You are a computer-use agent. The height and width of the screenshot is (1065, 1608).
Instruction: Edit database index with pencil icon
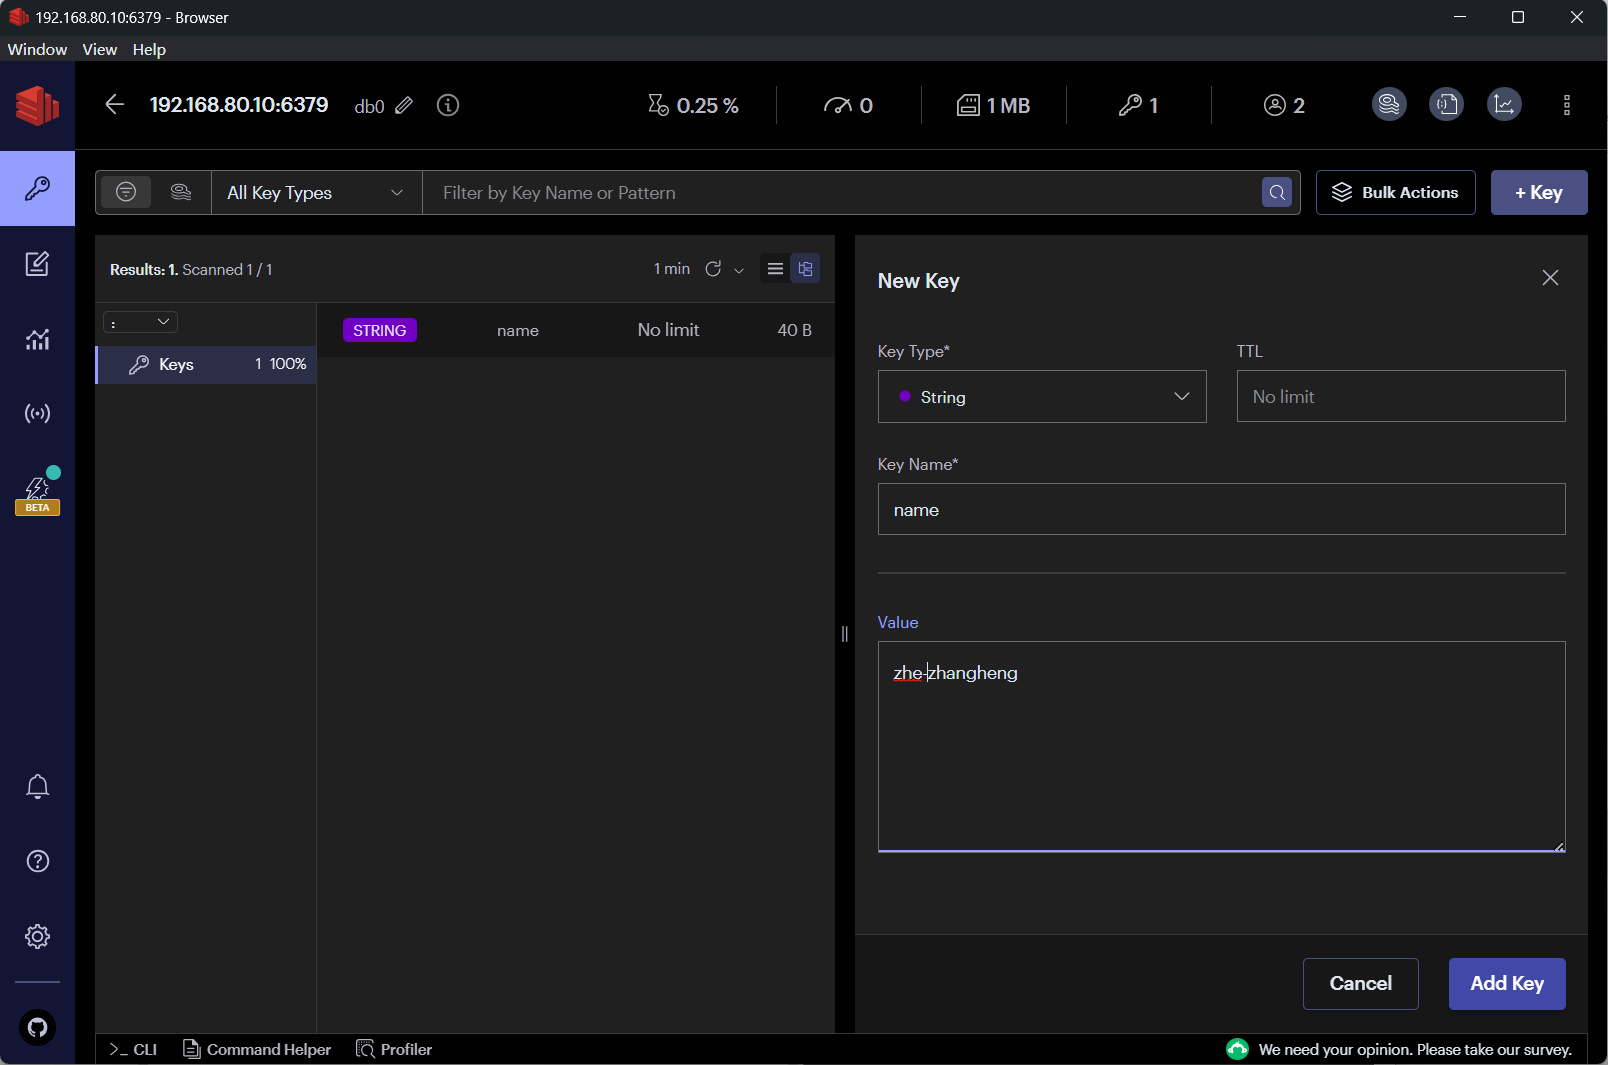click(x=404, y=105)
